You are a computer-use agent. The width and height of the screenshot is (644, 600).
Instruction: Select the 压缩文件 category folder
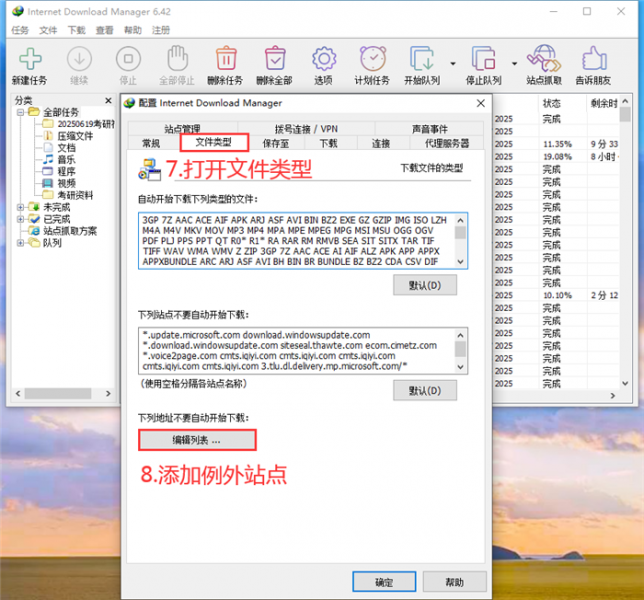(74, 136)
